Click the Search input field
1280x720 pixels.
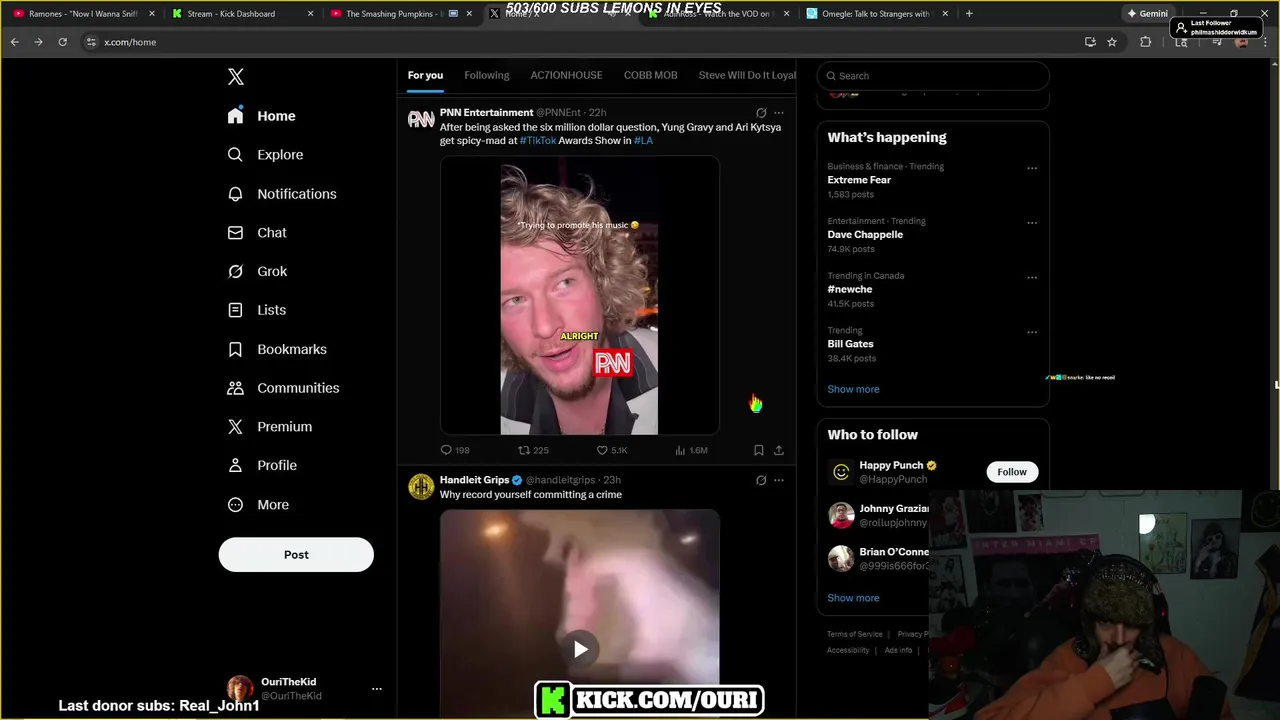tap(933, 76)
